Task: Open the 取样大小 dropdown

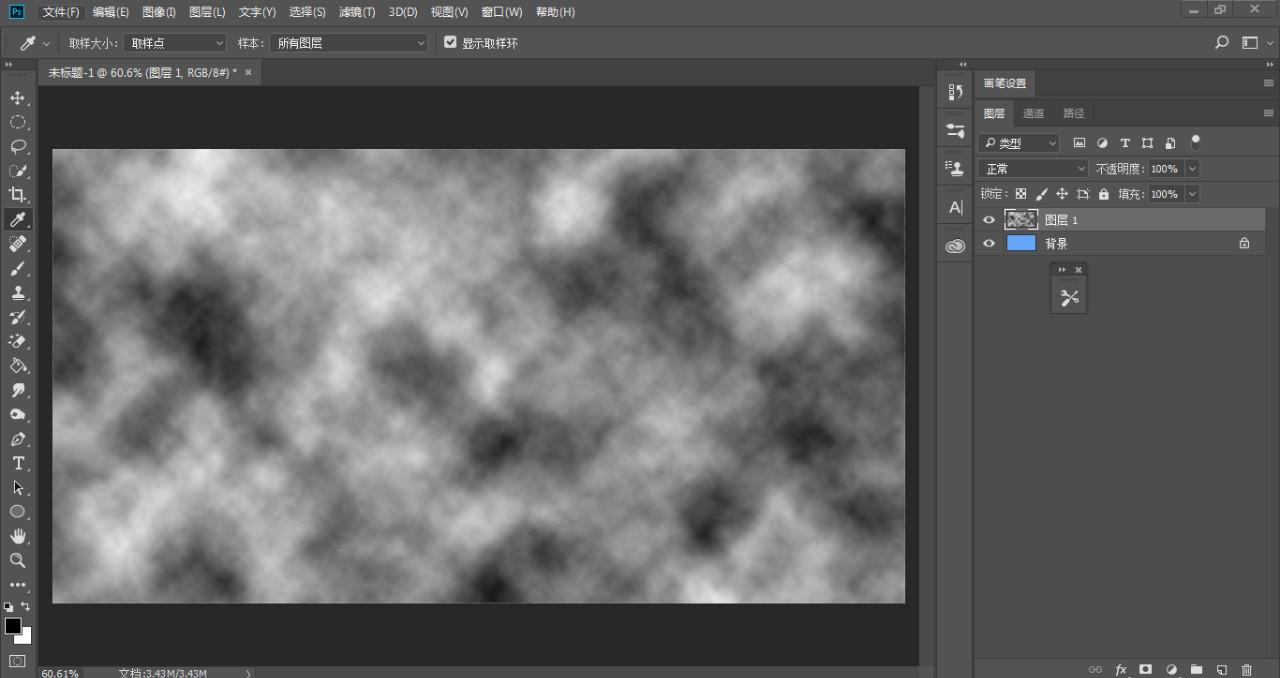Action: 176,43
